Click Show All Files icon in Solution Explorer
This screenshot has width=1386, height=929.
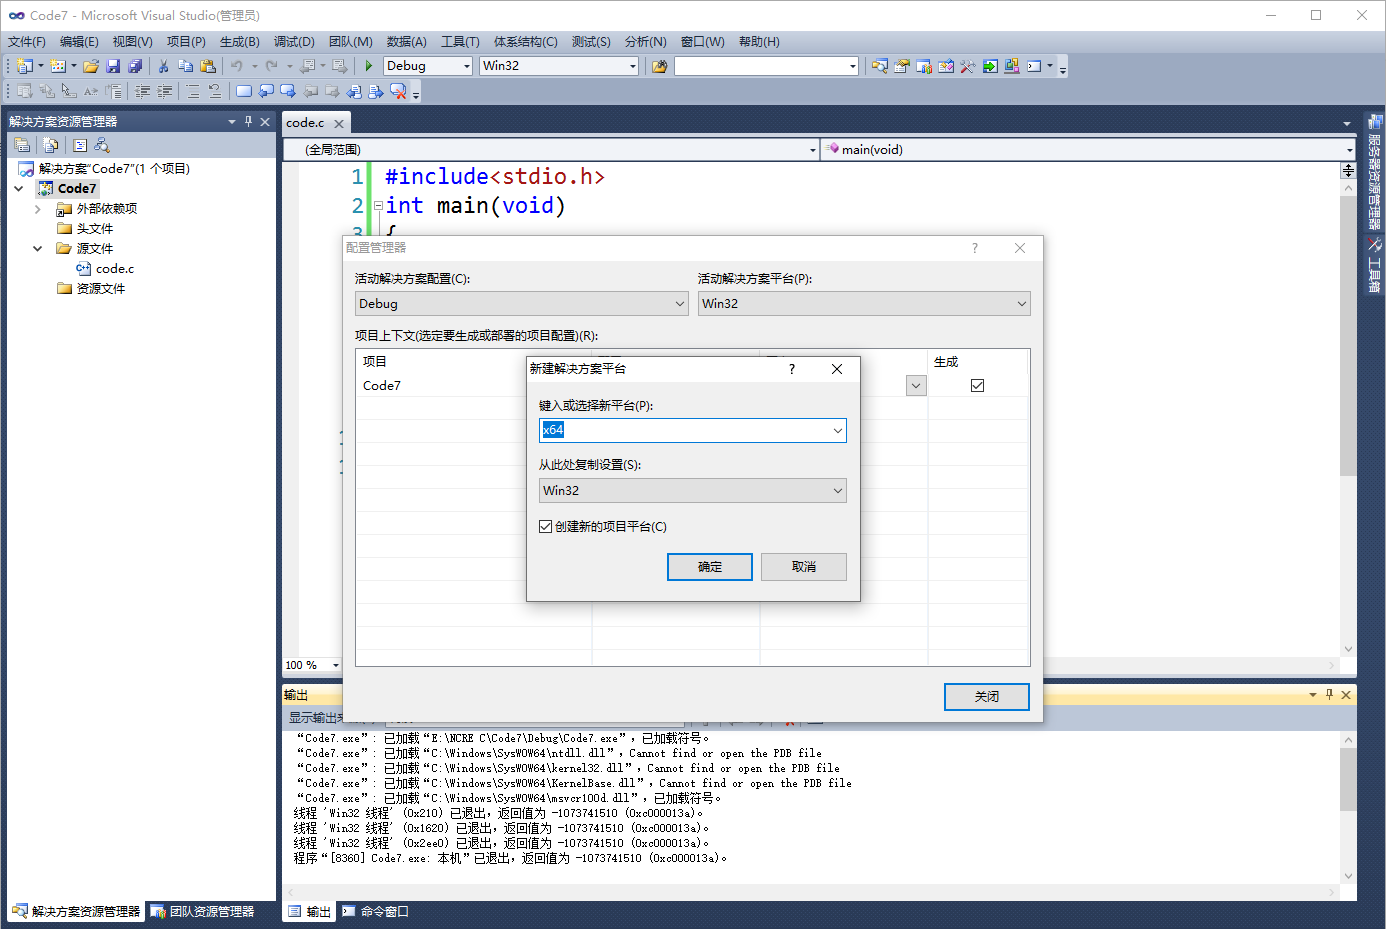[51, 145]
